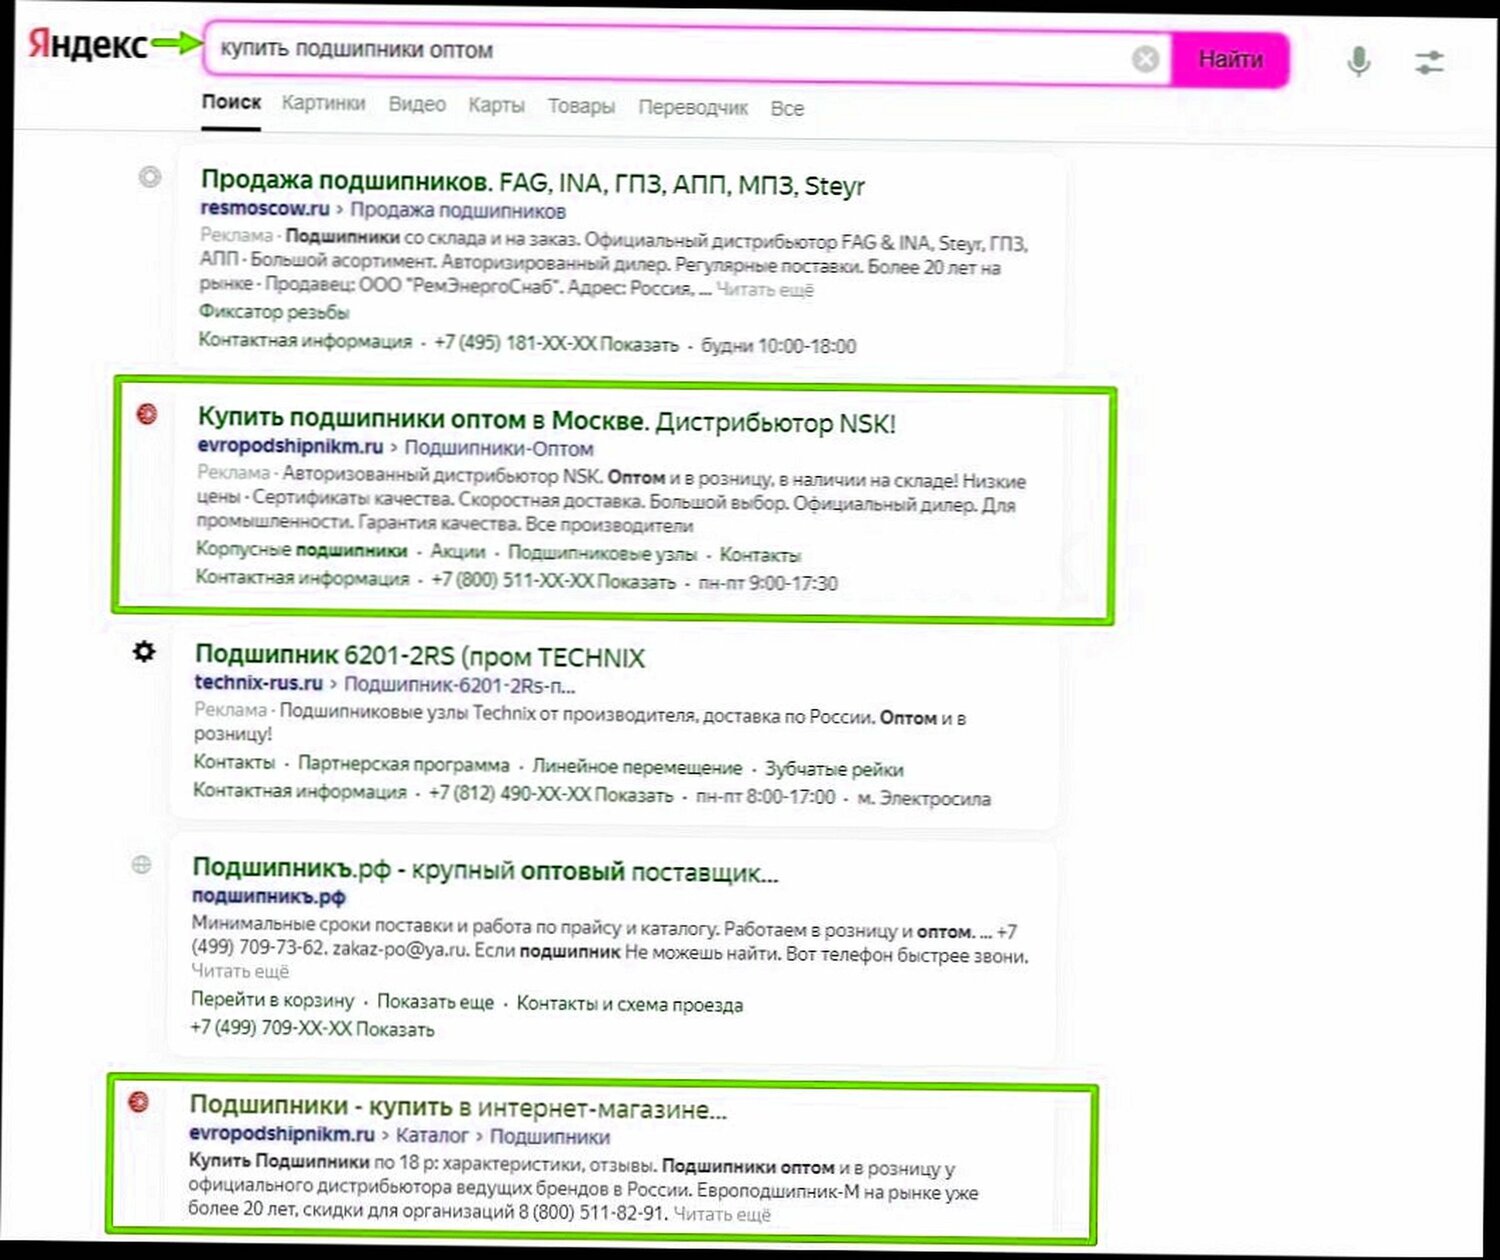Open search settings via the sliders icon
Screen dimensions: 1500x1260
(1430, 62)
